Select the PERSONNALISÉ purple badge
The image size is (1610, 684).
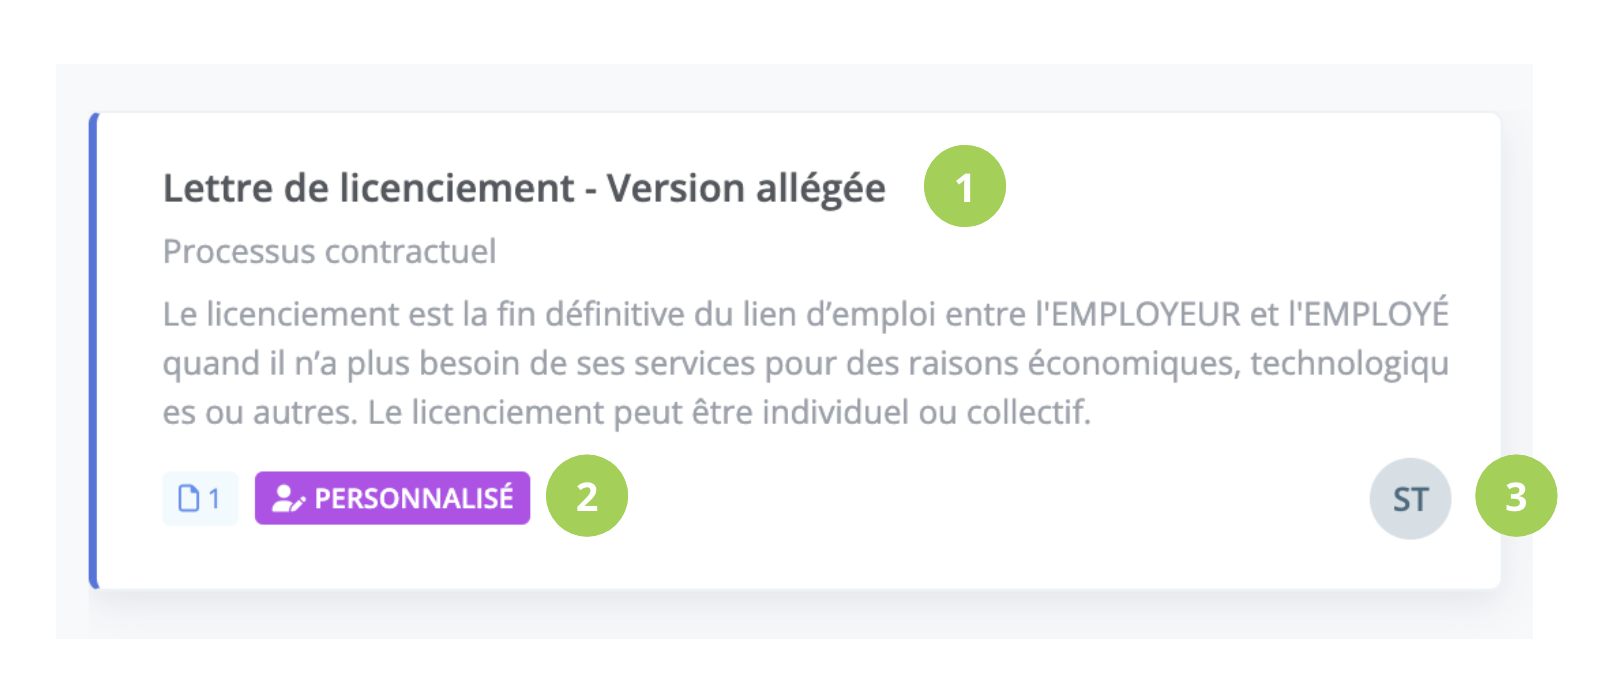point(392,498)
